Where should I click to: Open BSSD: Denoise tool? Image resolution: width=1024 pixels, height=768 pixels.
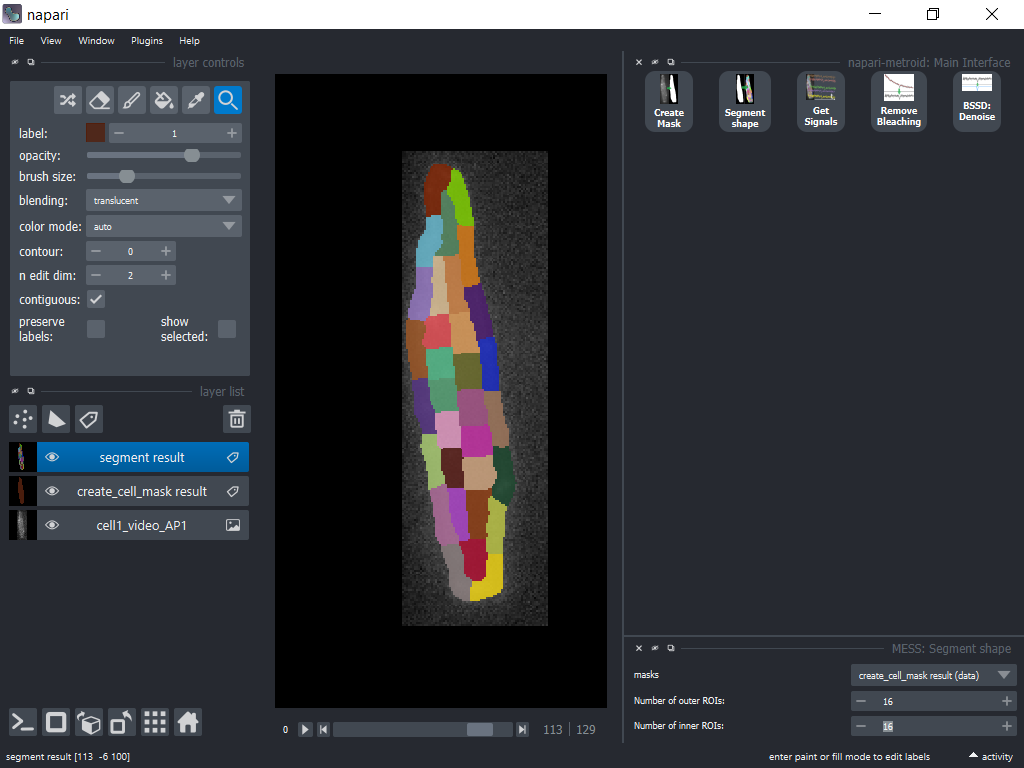click(x=976, y=101)
